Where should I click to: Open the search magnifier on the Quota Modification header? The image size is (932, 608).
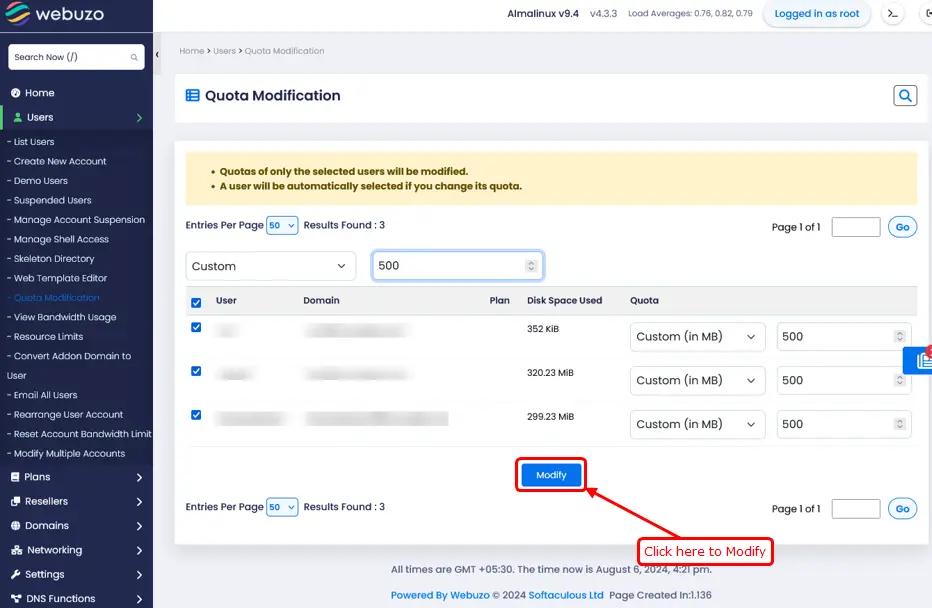[905, 95]
